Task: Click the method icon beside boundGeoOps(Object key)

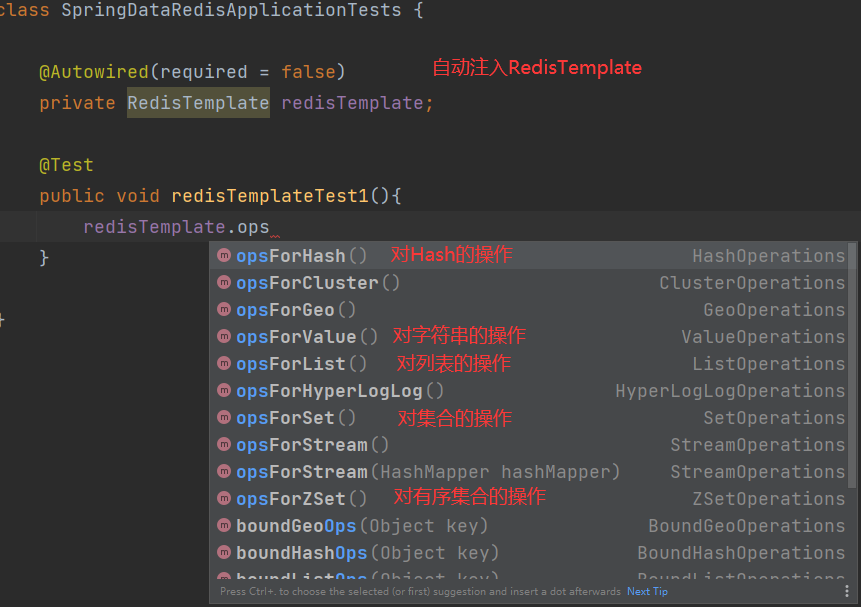Action: click(x=223, y=525)
